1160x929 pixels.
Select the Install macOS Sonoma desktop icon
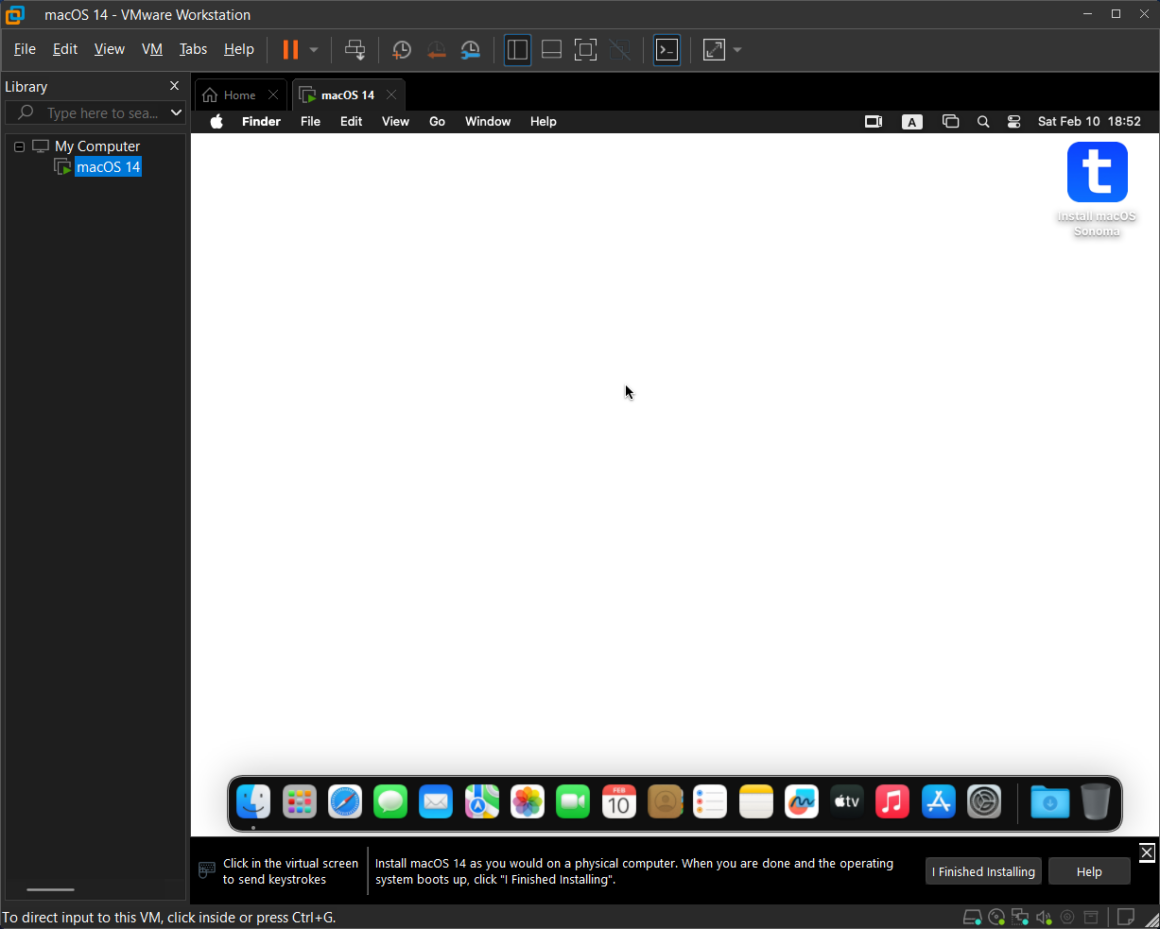pos(1097,189)
